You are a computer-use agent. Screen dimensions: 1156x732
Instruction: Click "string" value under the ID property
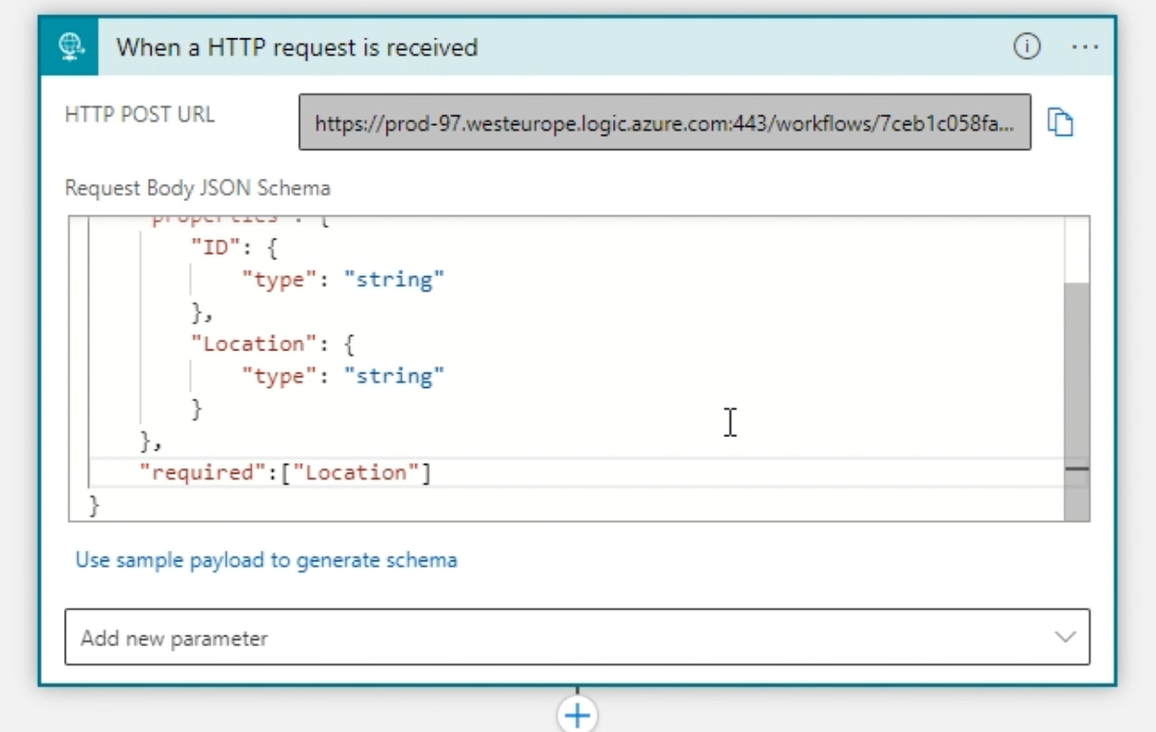click(x=394, y=280)
